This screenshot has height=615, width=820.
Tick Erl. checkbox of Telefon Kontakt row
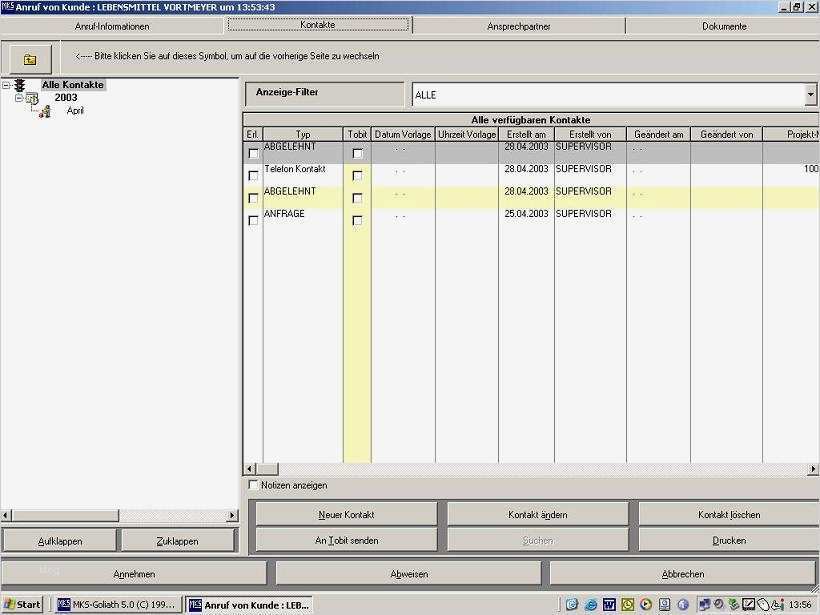pos(253,176)
